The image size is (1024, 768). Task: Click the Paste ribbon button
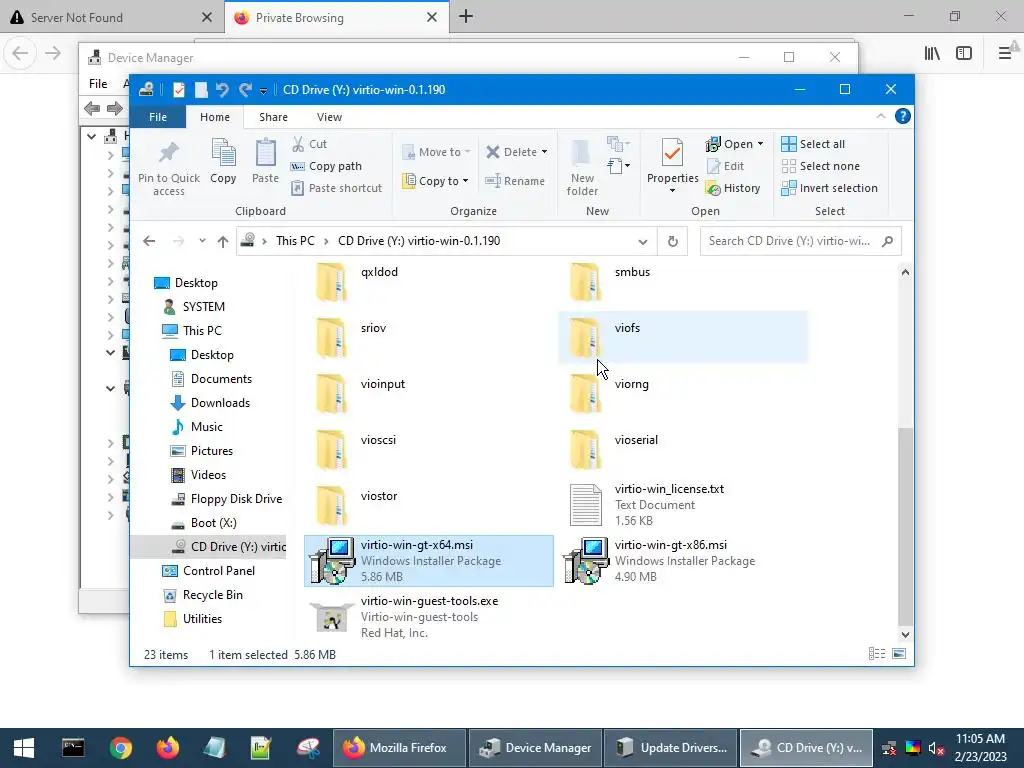(x=265, y=161)
